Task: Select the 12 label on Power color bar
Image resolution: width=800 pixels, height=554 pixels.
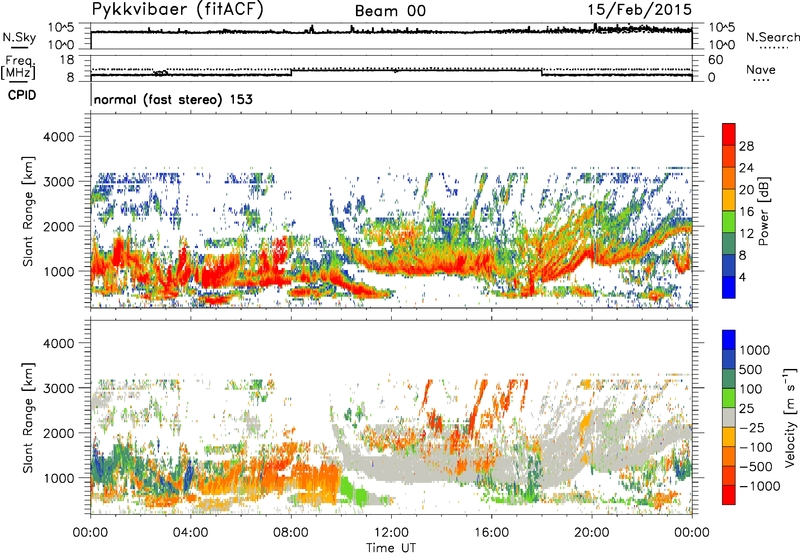Action: coord(746,234)
